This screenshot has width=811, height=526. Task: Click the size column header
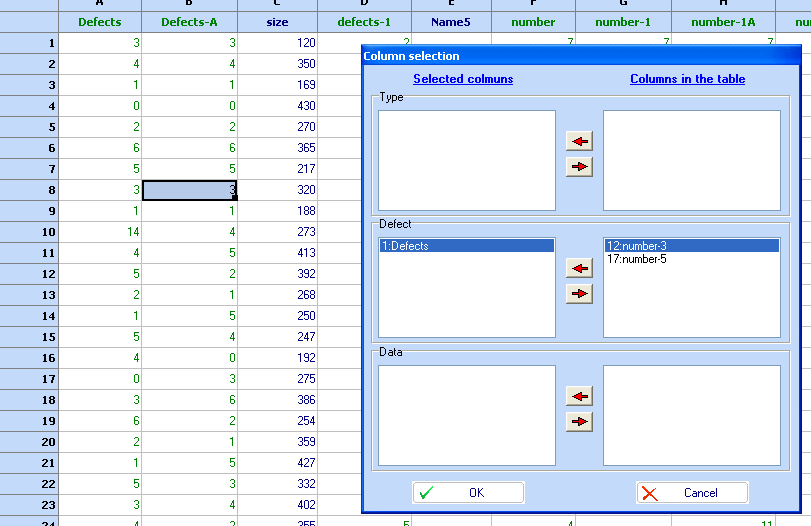[x=277, y=22]
